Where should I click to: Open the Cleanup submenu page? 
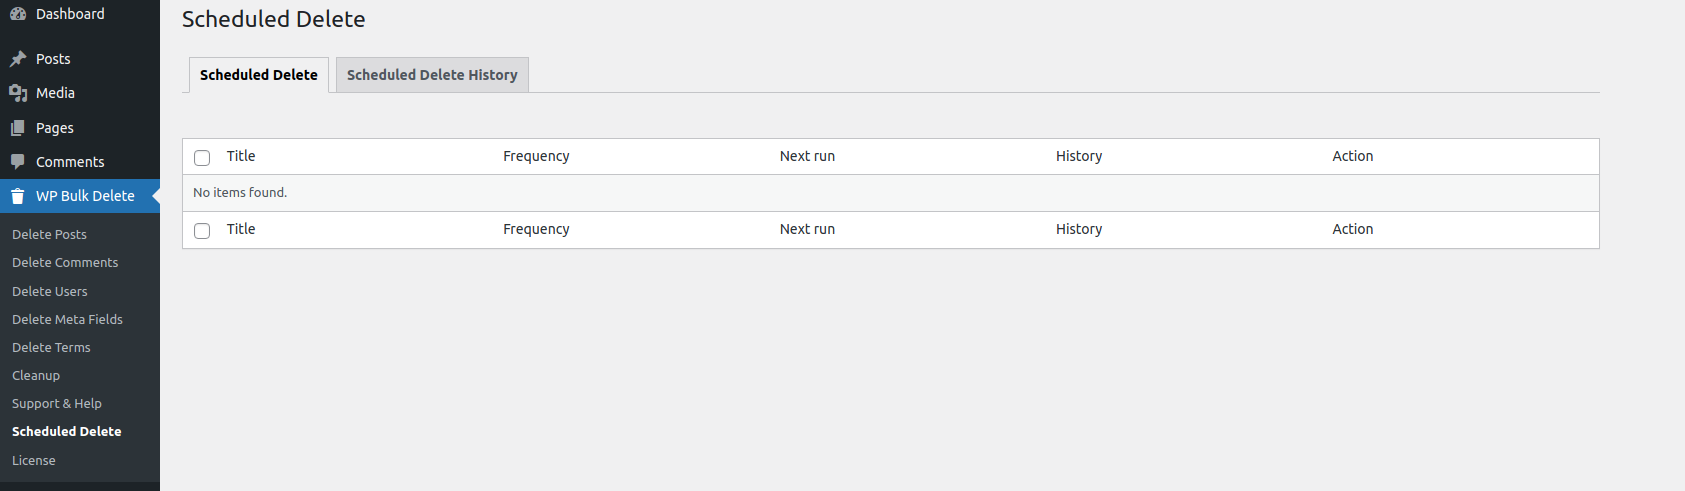[36, 375]
